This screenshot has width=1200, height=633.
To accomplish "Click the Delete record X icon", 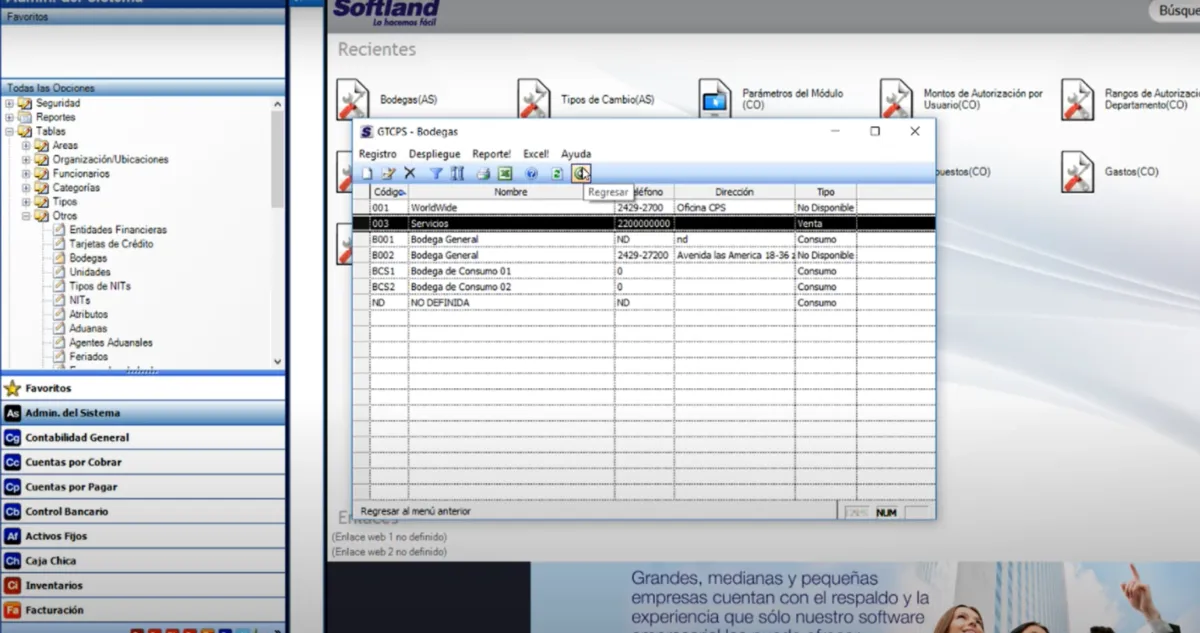I will click(x=409, y=174).
